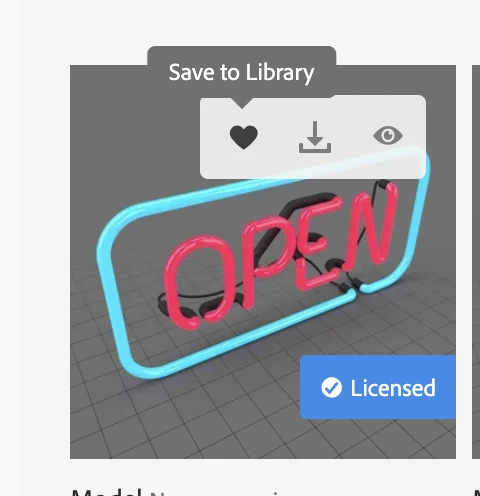This screenshot has width=480, height=496.
Task: Show asset preview using eye icon
Action: [388, 136]
